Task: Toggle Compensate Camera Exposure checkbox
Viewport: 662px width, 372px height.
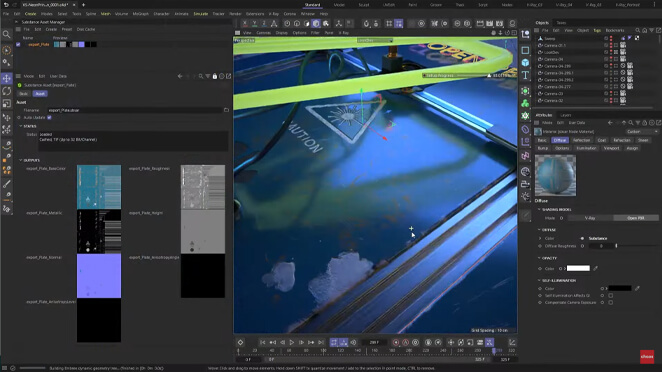Action: (610, 302)
